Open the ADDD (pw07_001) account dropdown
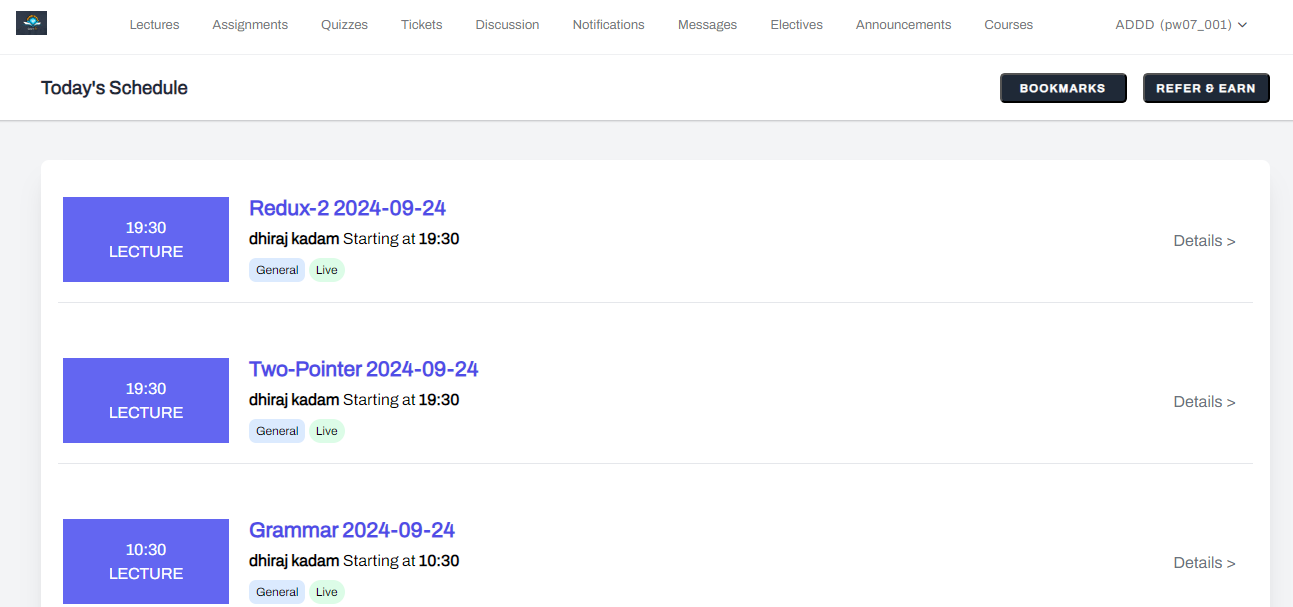1293x607 pixels. click(x=1181, y=25)
